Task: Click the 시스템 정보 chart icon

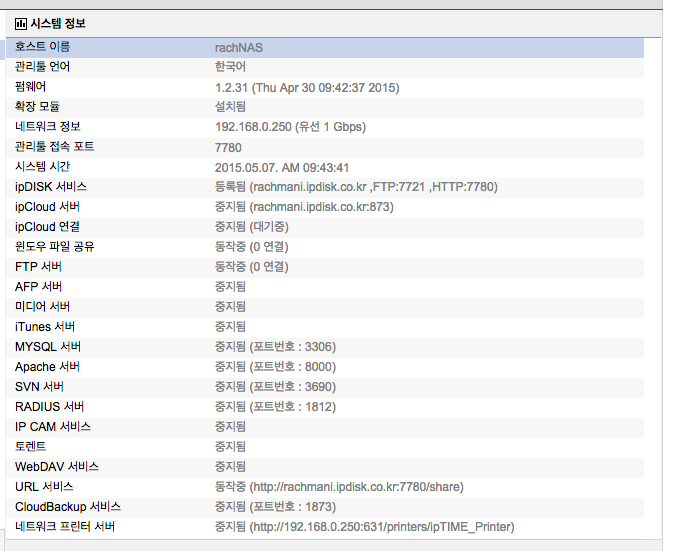Action: click(20, 24)
